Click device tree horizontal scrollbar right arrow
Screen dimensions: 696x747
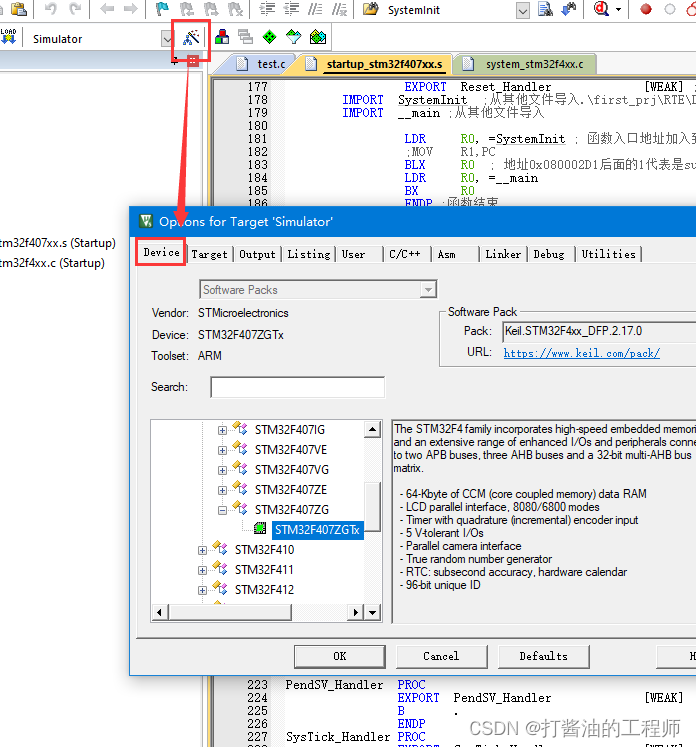click(x=355, y=613)
